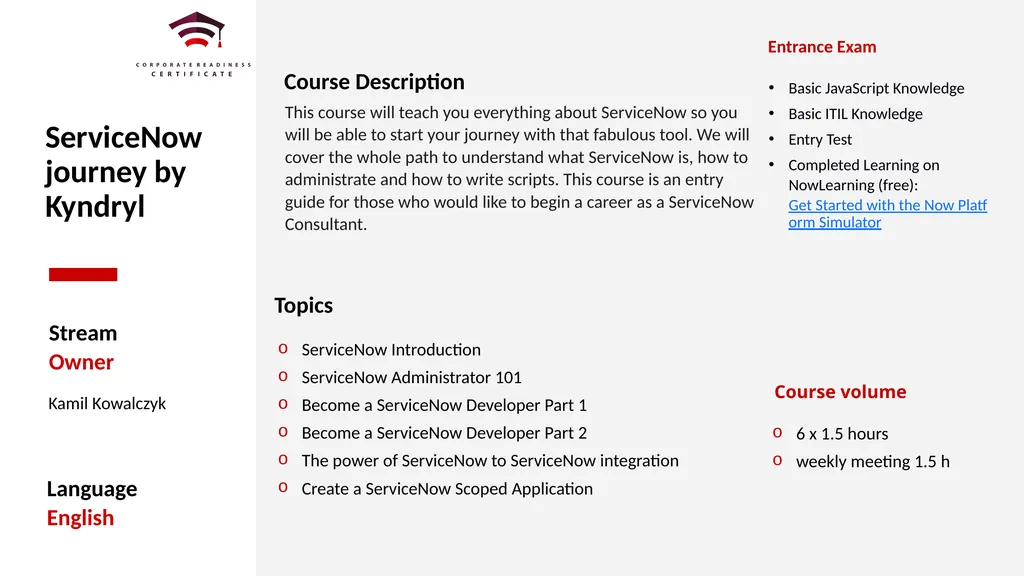This screenshot has height=576, width=1024.
Task: Click Become a ServiceNow Developer Part 2
Action: 444,433
